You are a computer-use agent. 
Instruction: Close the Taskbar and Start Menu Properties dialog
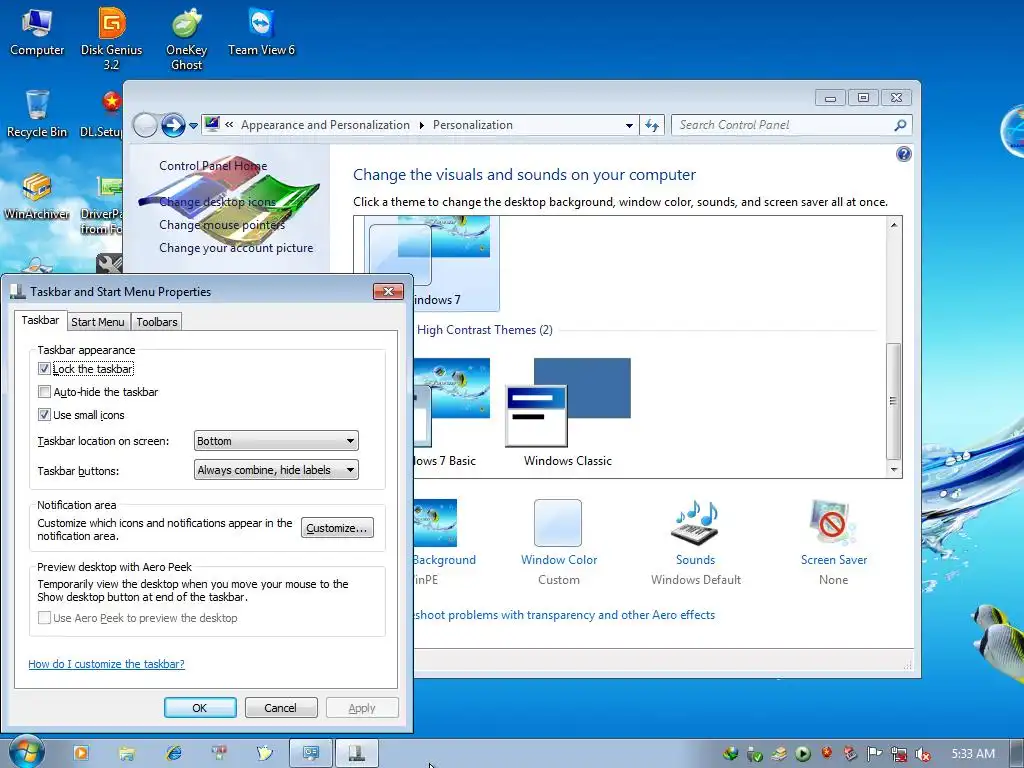[x=388, y=291]
